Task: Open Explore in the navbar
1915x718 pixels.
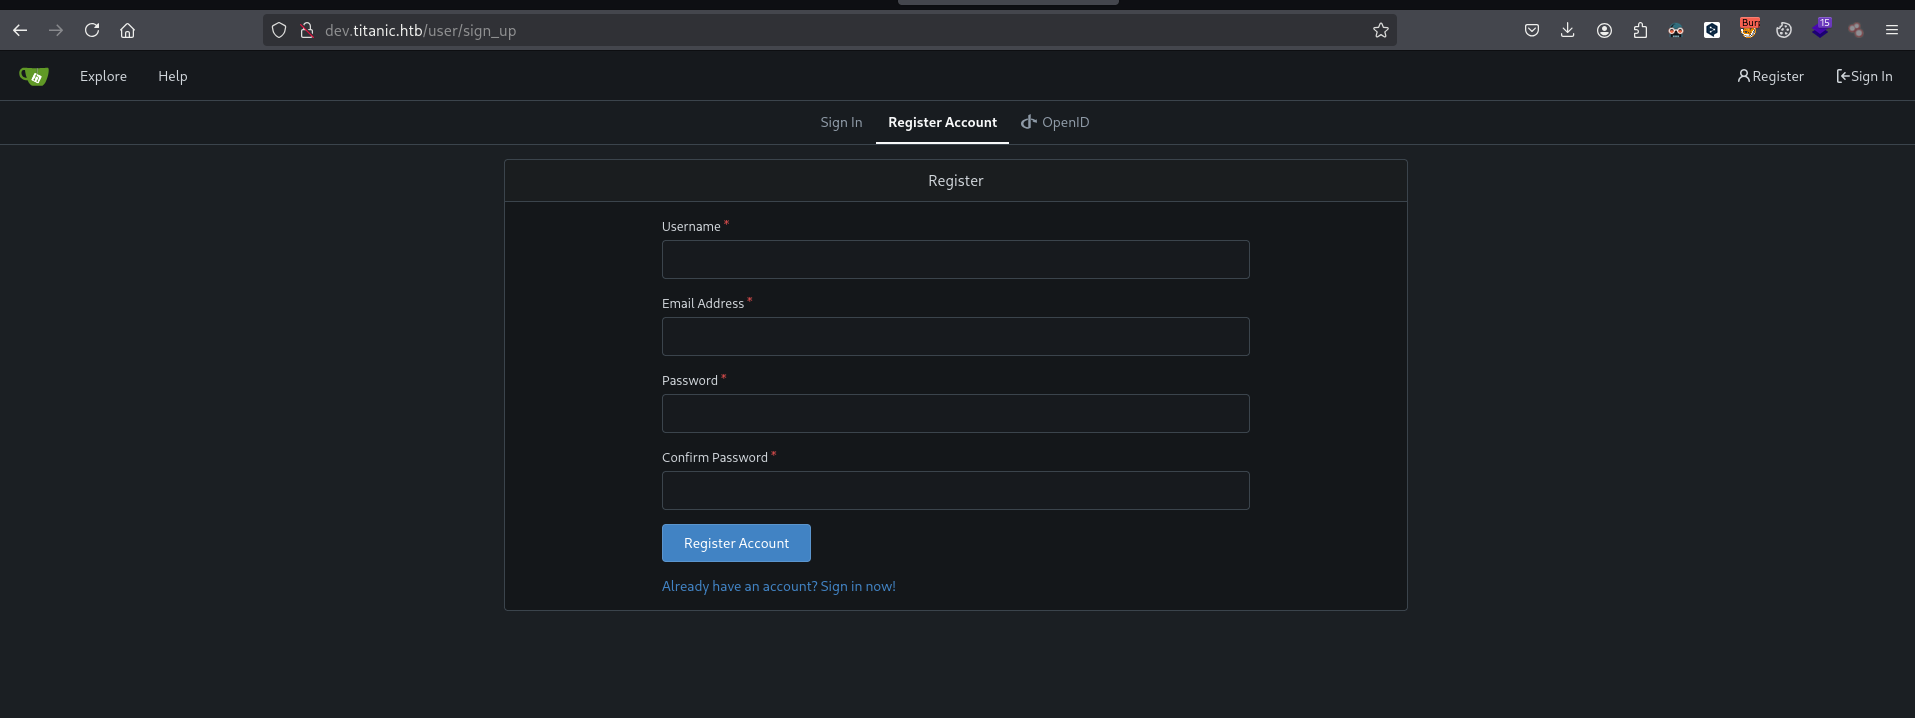Action: click(103, 76)
